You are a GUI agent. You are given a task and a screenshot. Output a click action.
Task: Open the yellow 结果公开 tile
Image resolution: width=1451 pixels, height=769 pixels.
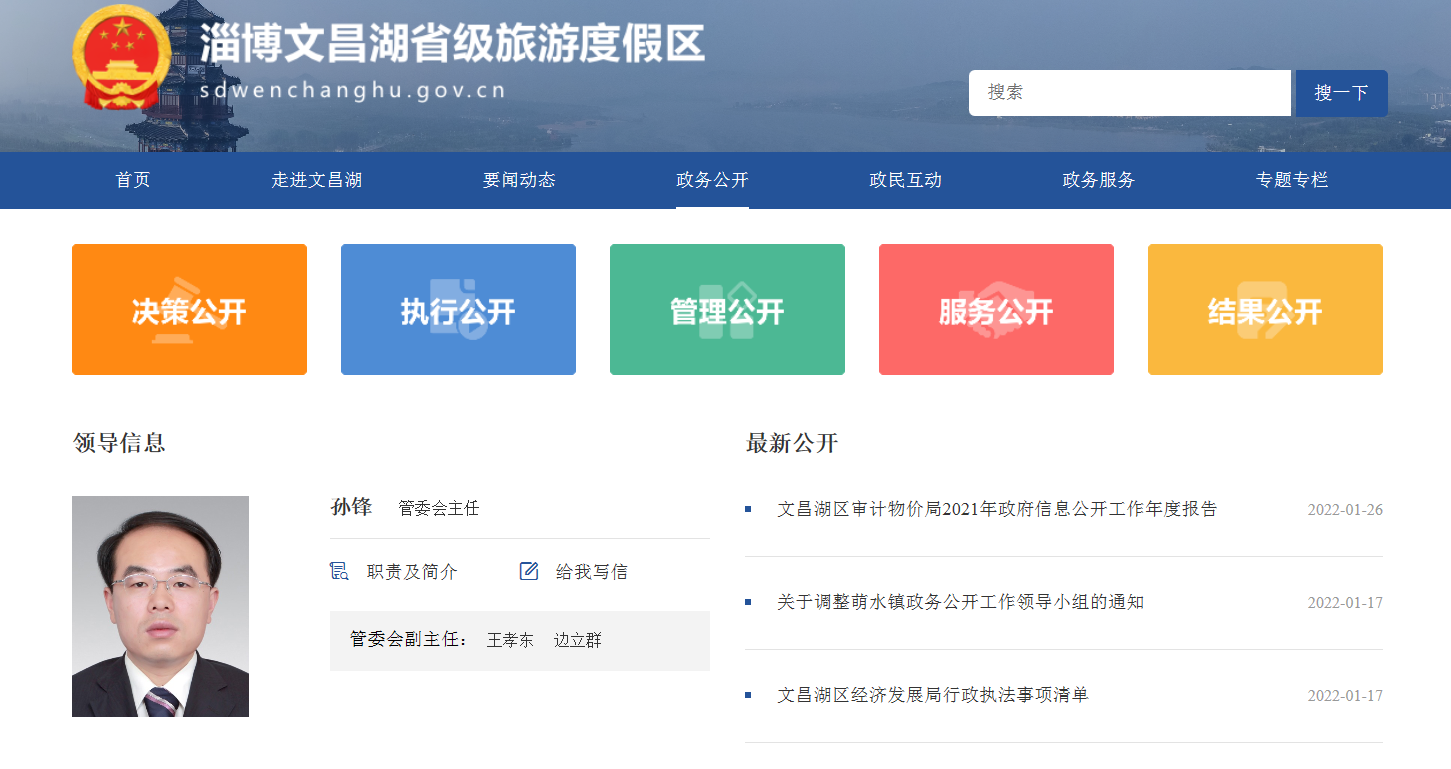pos(1265,310)
